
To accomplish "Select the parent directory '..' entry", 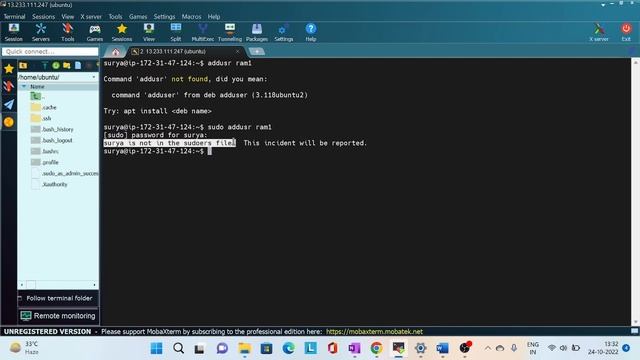I will 38,96.
